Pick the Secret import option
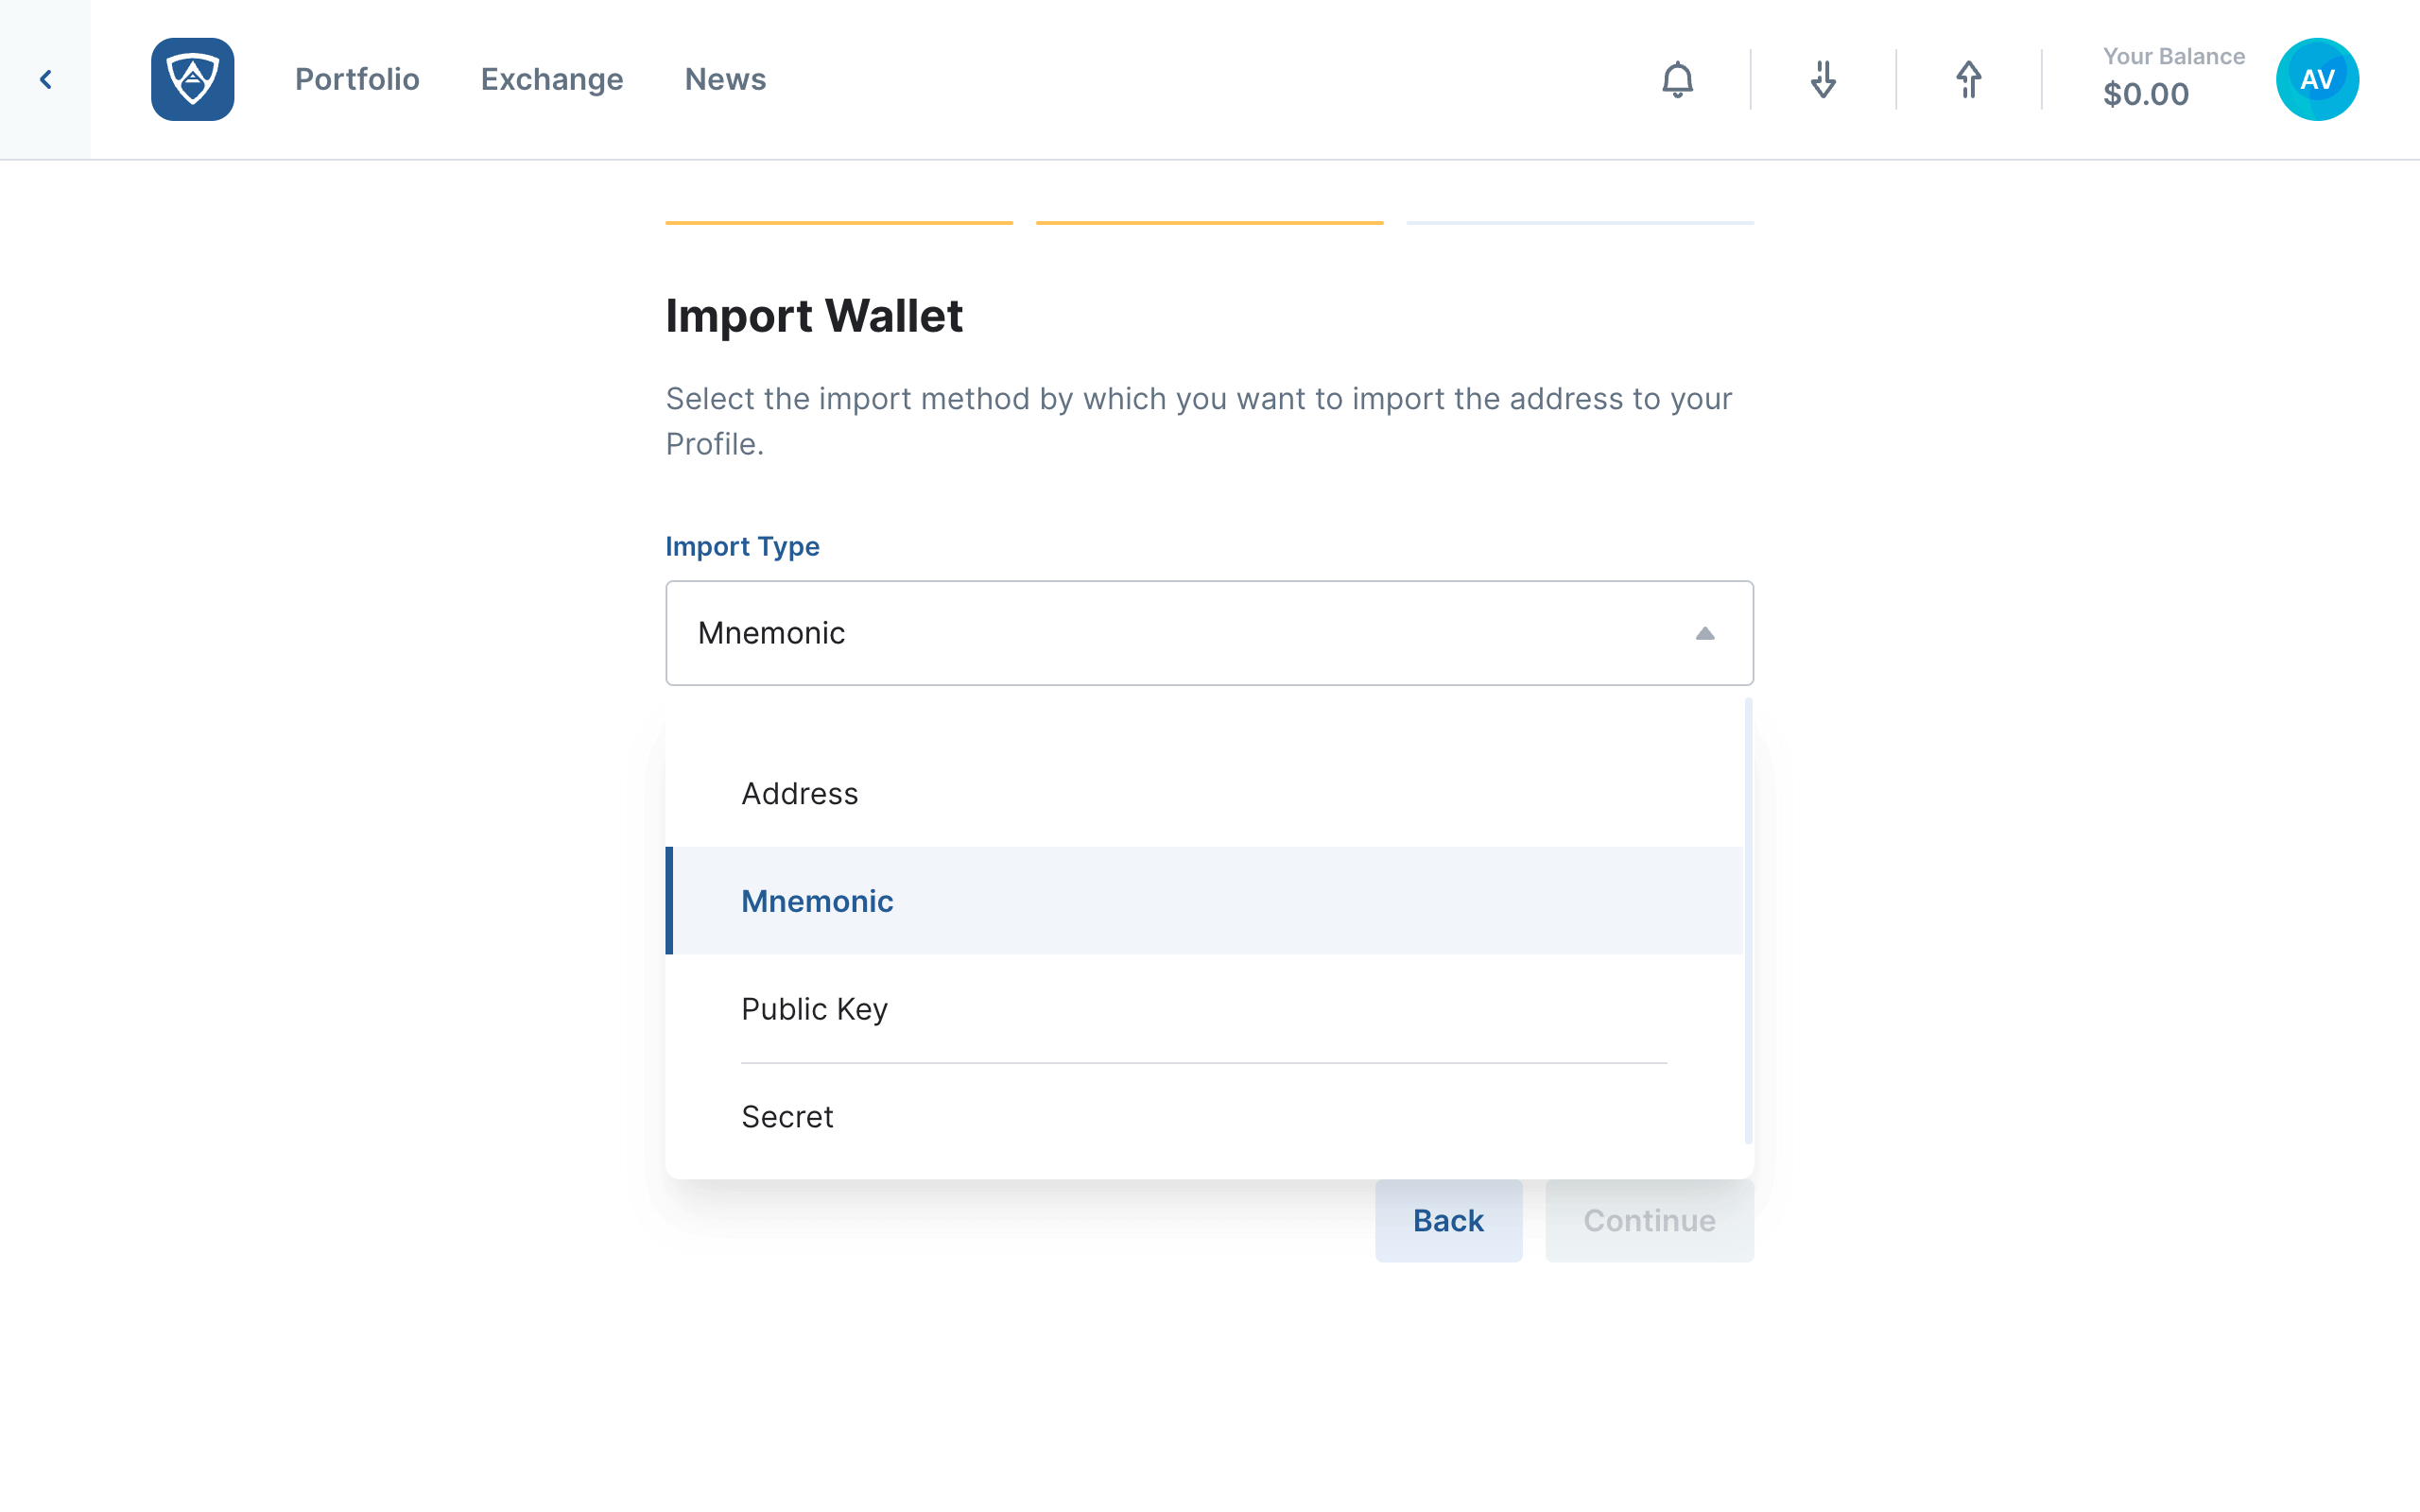This screenshot has width=2420, height=1512. [x=1204, y=1116]
